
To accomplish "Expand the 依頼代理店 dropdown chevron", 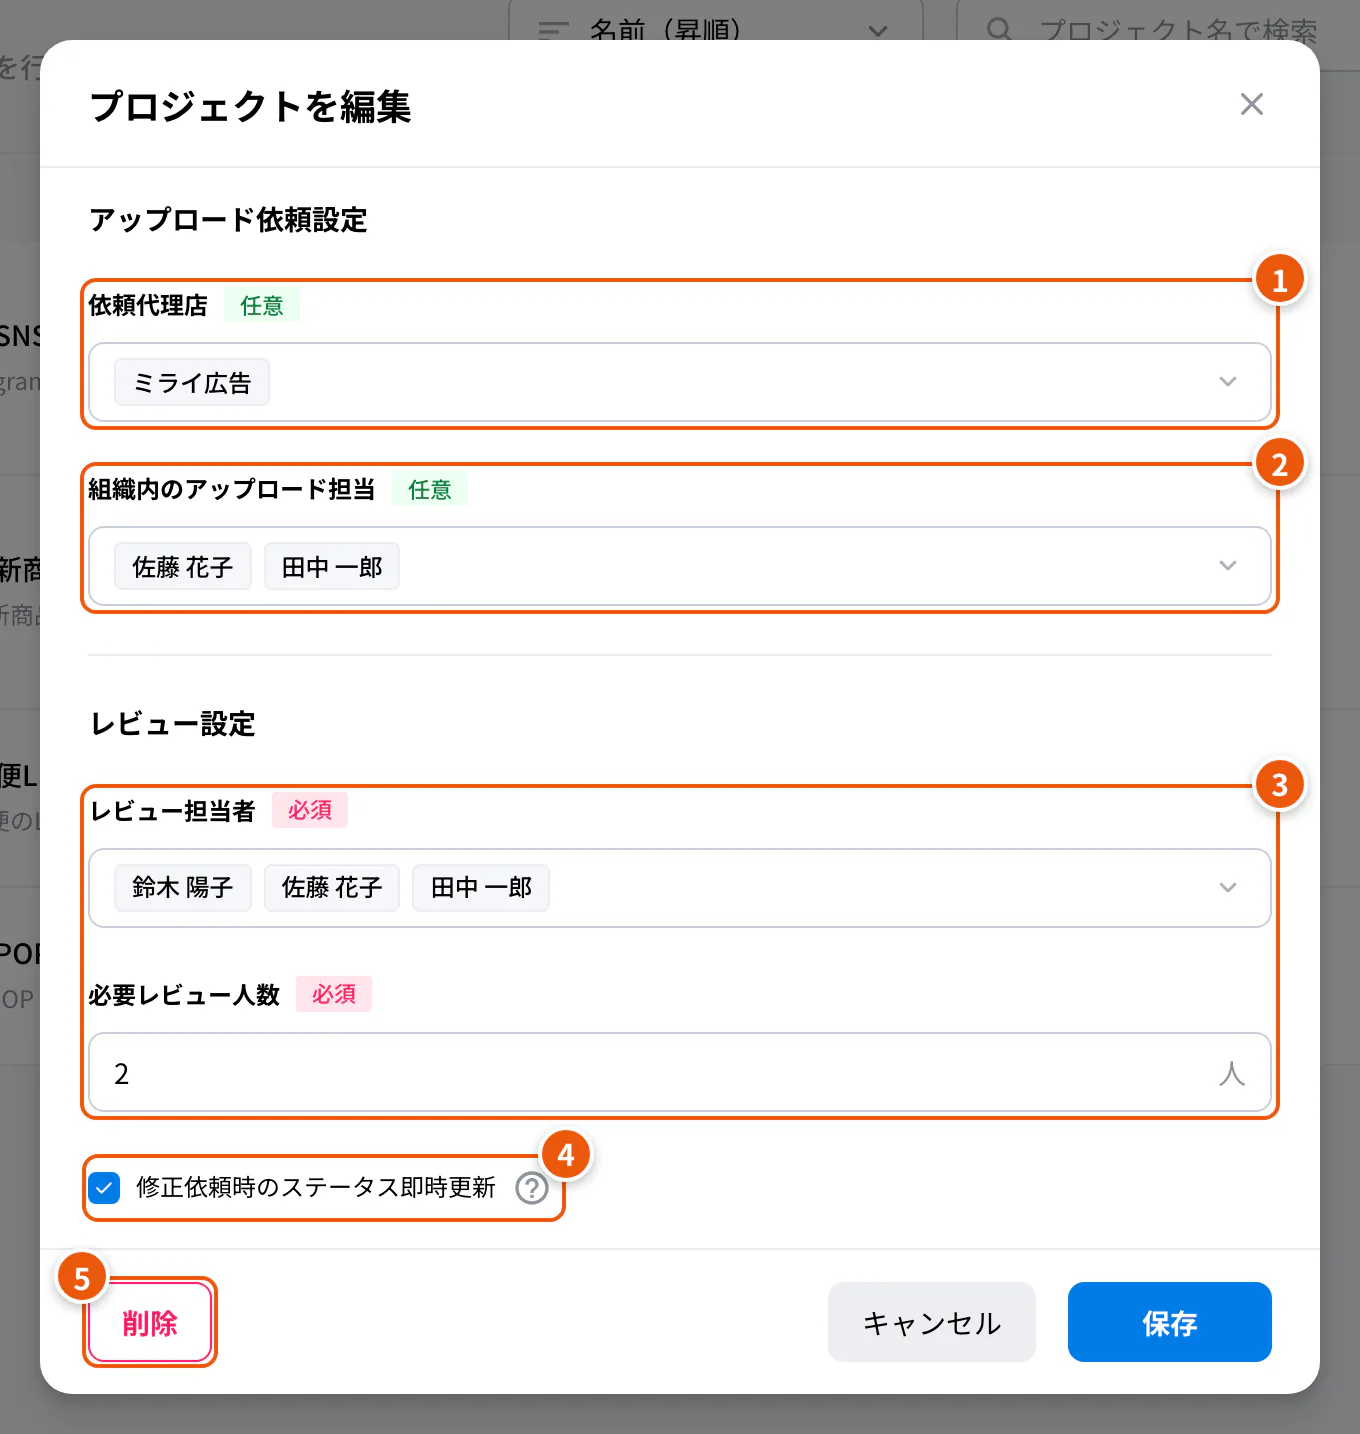I will [x=1228, y=382].
